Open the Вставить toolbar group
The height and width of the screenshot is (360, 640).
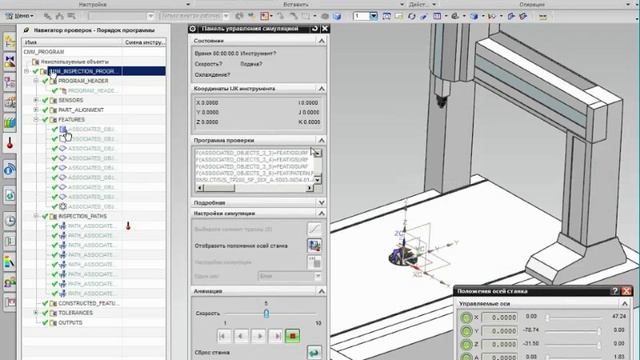coord(296,4)
